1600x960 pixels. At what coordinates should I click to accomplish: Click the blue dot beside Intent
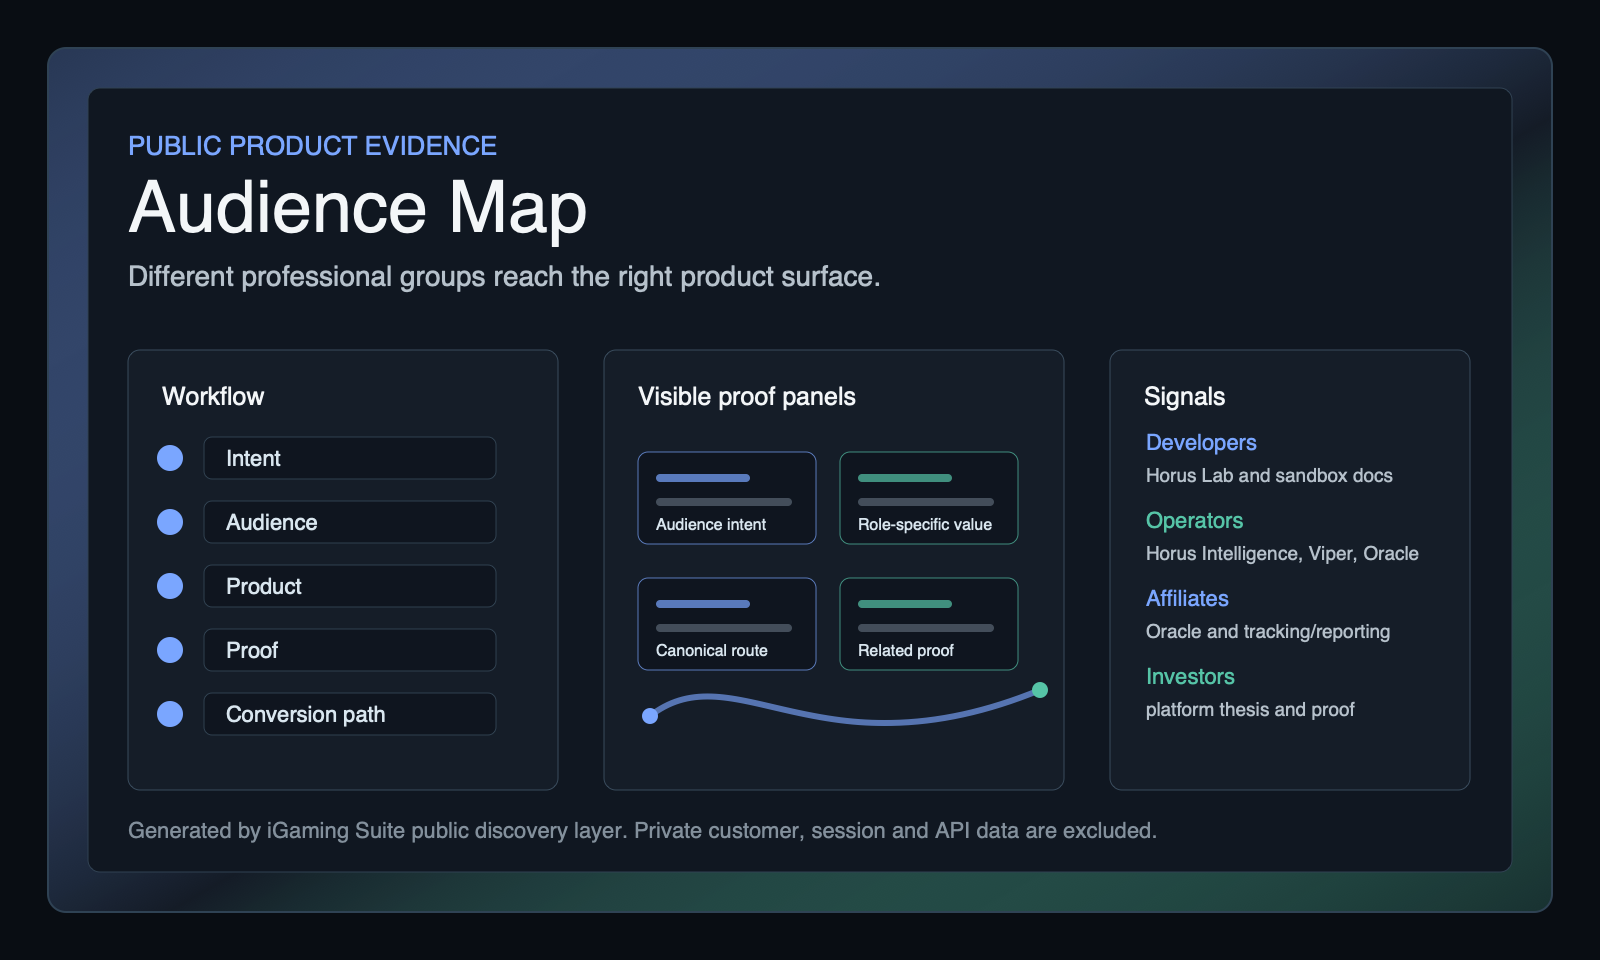pyautogui.click(x=170, y=458)
